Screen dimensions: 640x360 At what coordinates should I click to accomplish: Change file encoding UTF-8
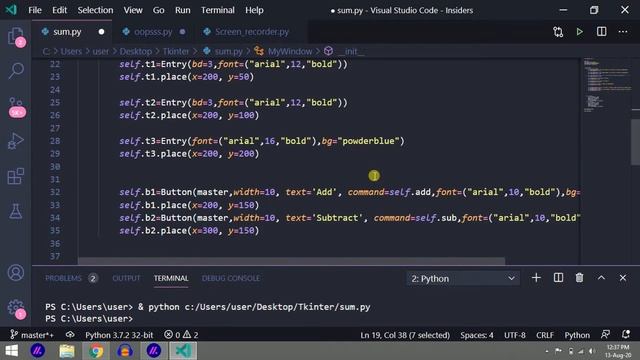(x=515, y=335)
